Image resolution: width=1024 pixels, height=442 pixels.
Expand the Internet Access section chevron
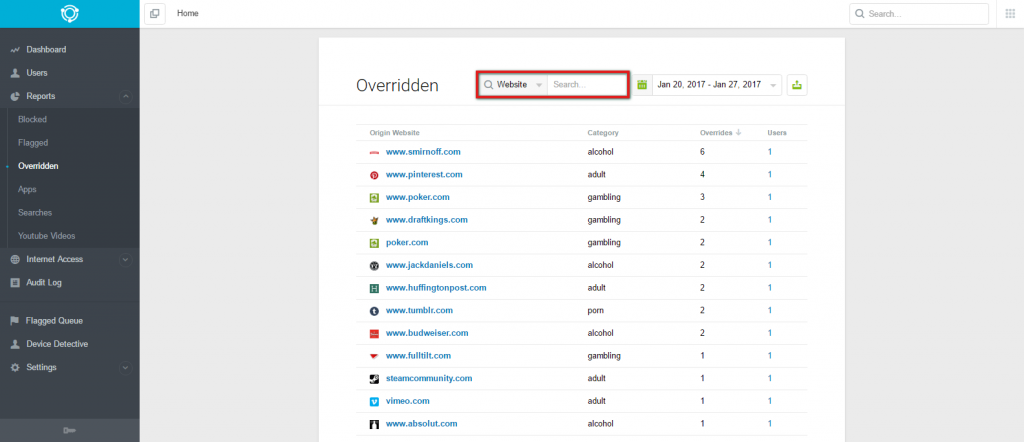coord(126,260)
